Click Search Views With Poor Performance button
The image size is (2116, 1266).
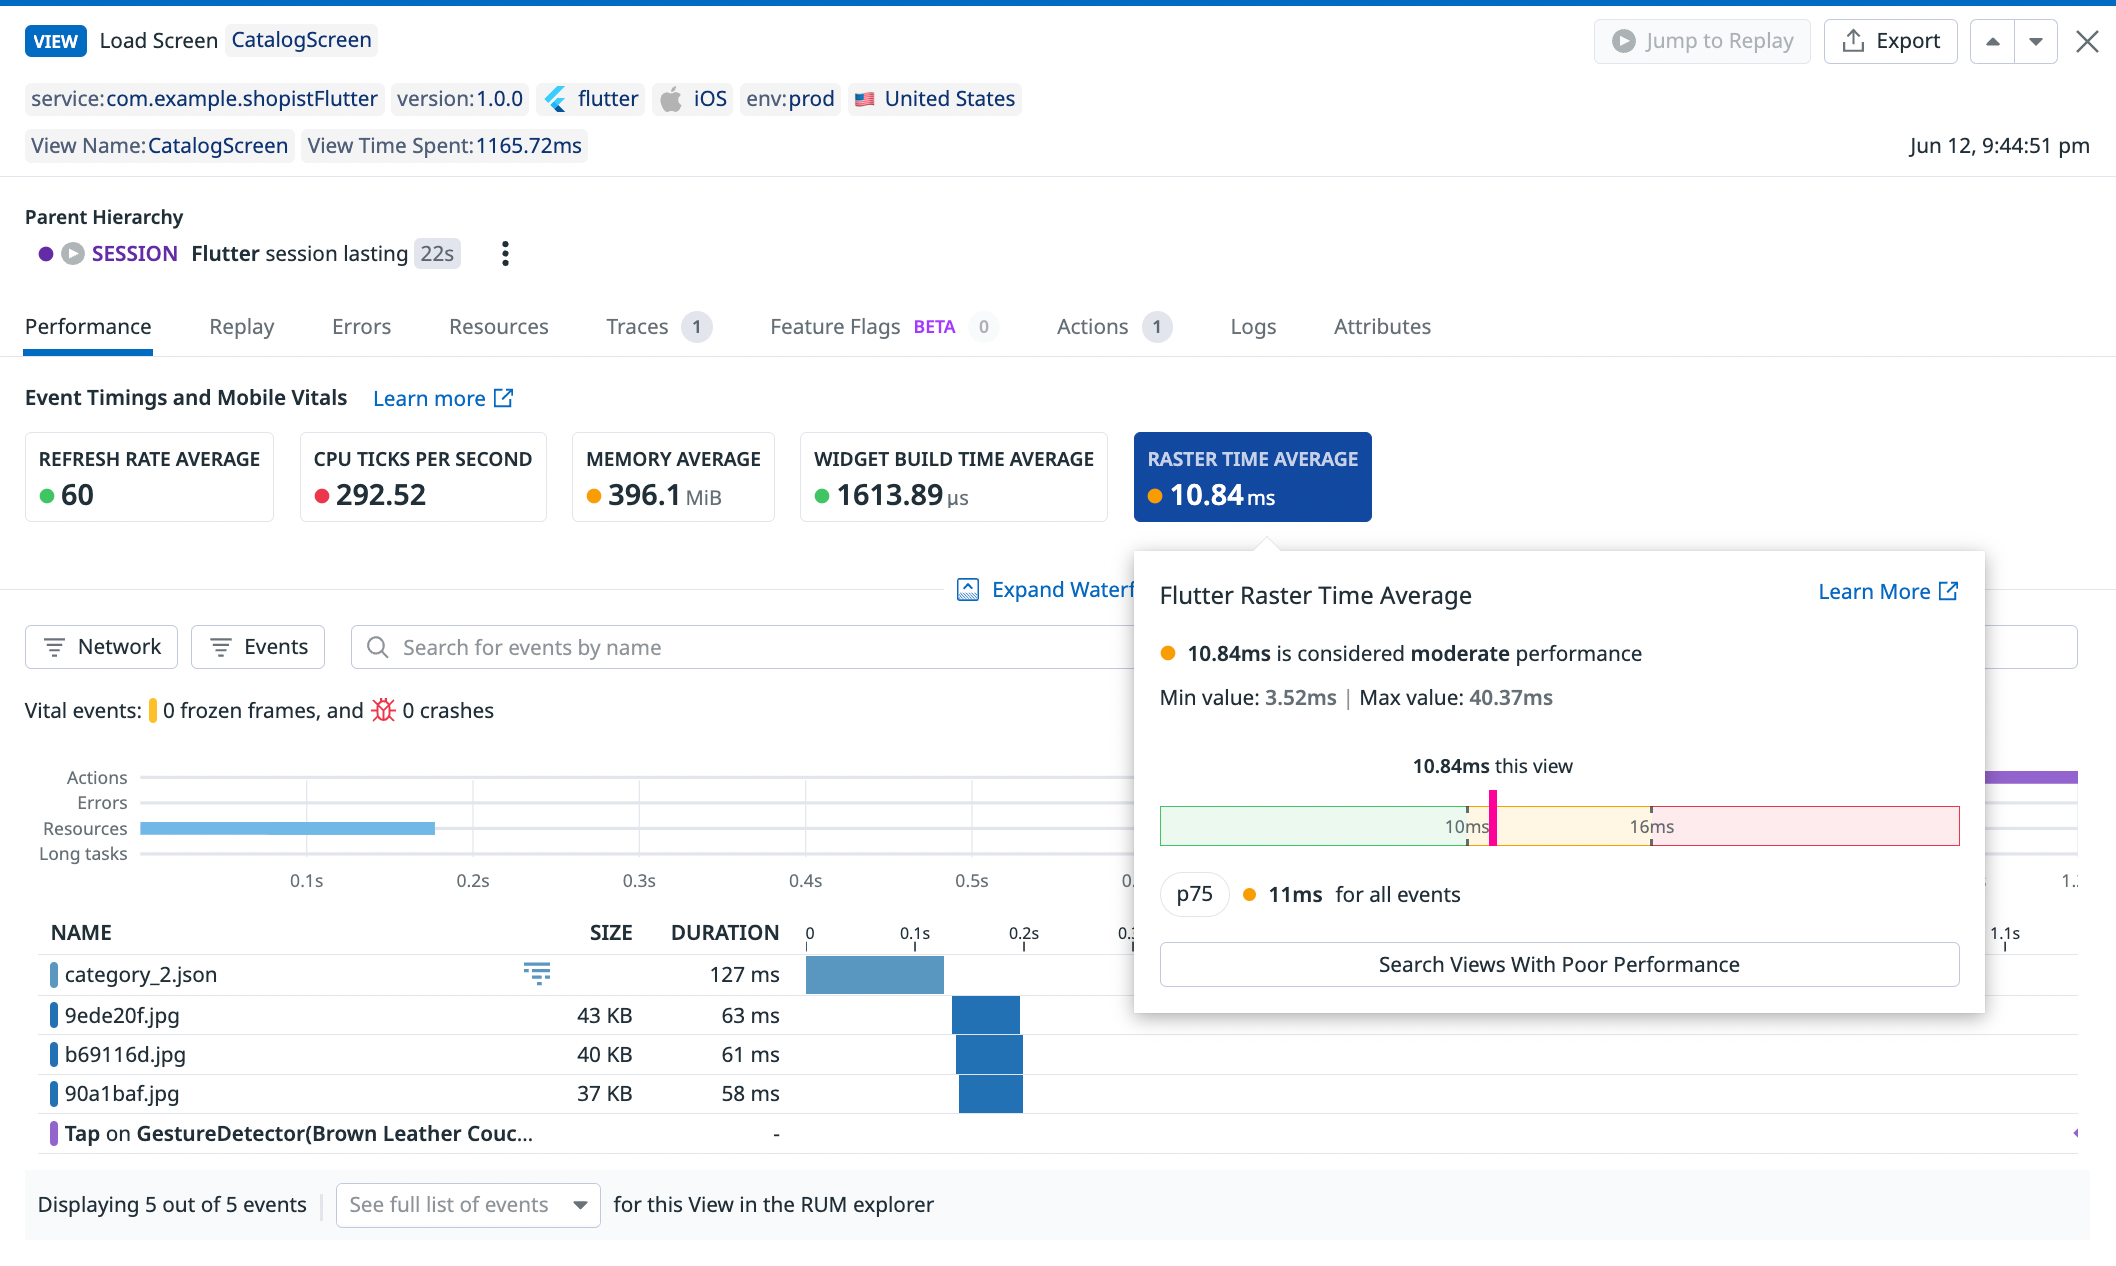tap(1558, 965)
